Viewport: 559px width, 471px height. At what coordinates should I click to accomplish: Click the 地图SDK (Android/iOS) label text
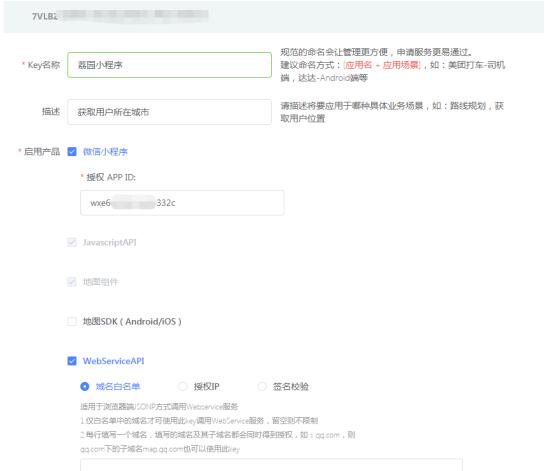pos(132,322)
